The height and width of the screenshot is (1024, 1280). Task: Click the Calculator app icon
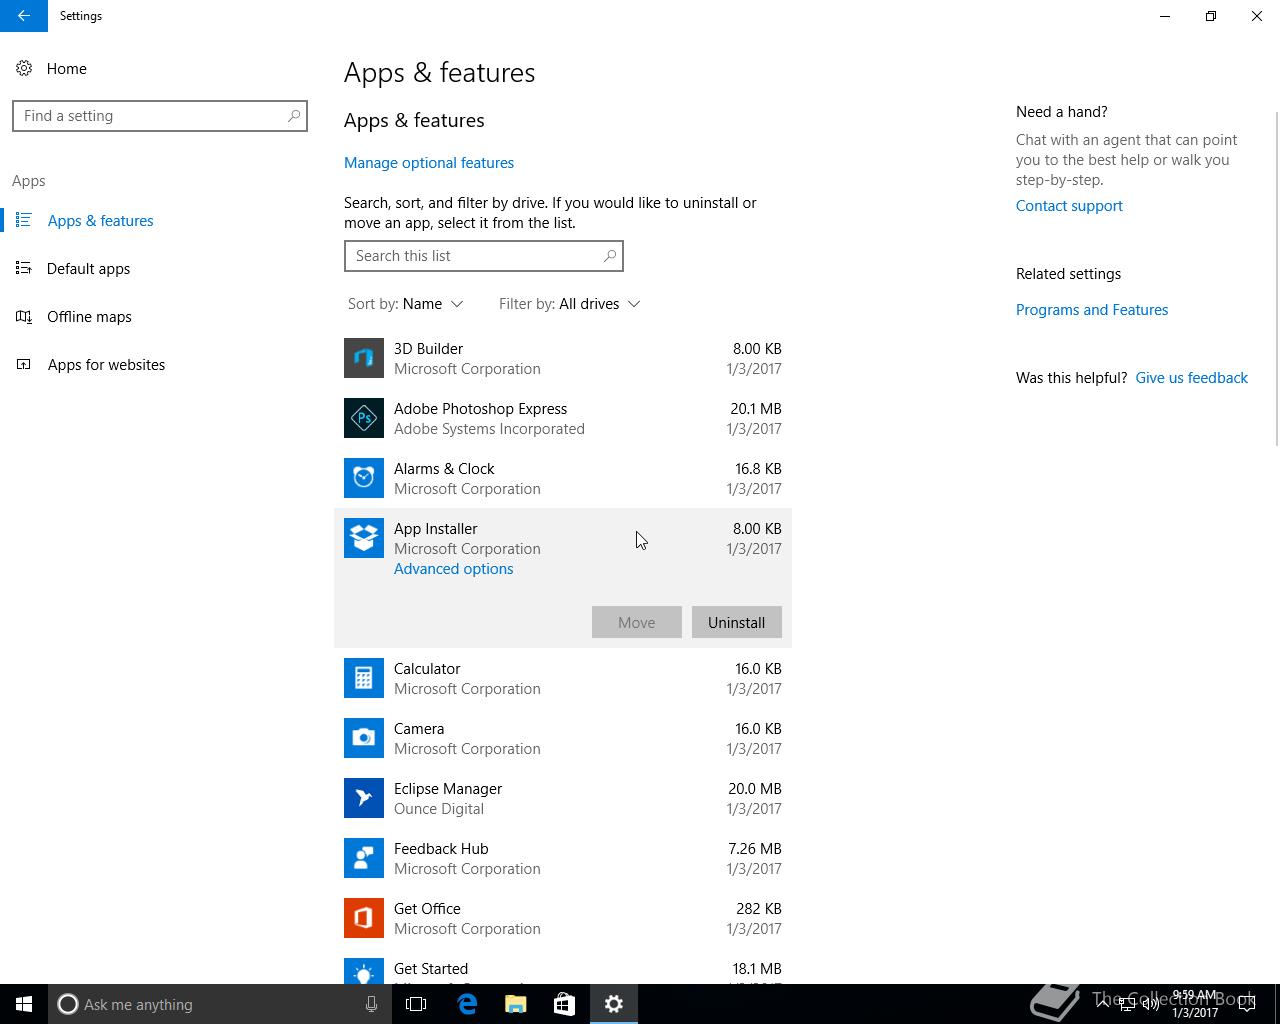[x=364, y=678]
